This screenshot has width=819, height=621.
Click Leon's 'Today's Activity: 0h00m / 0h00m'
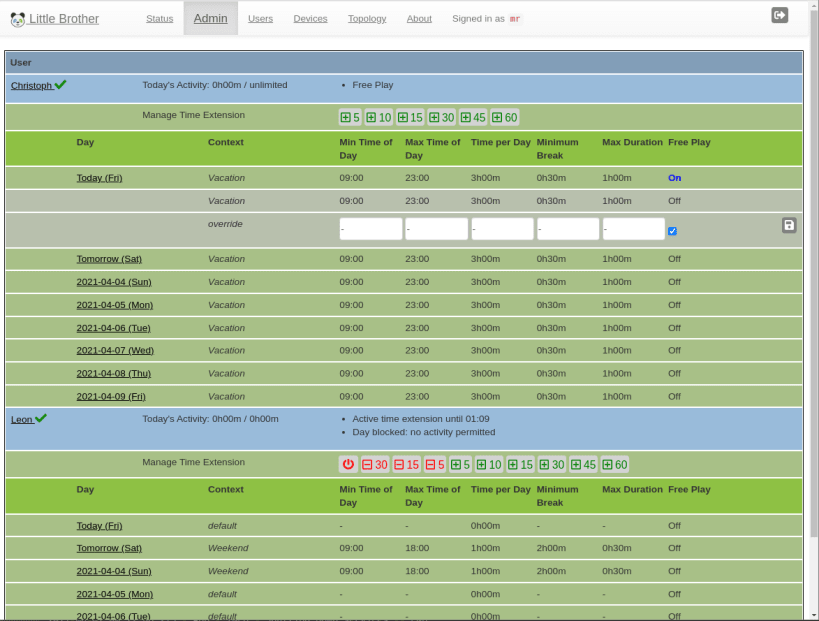(x=210, y=419)
